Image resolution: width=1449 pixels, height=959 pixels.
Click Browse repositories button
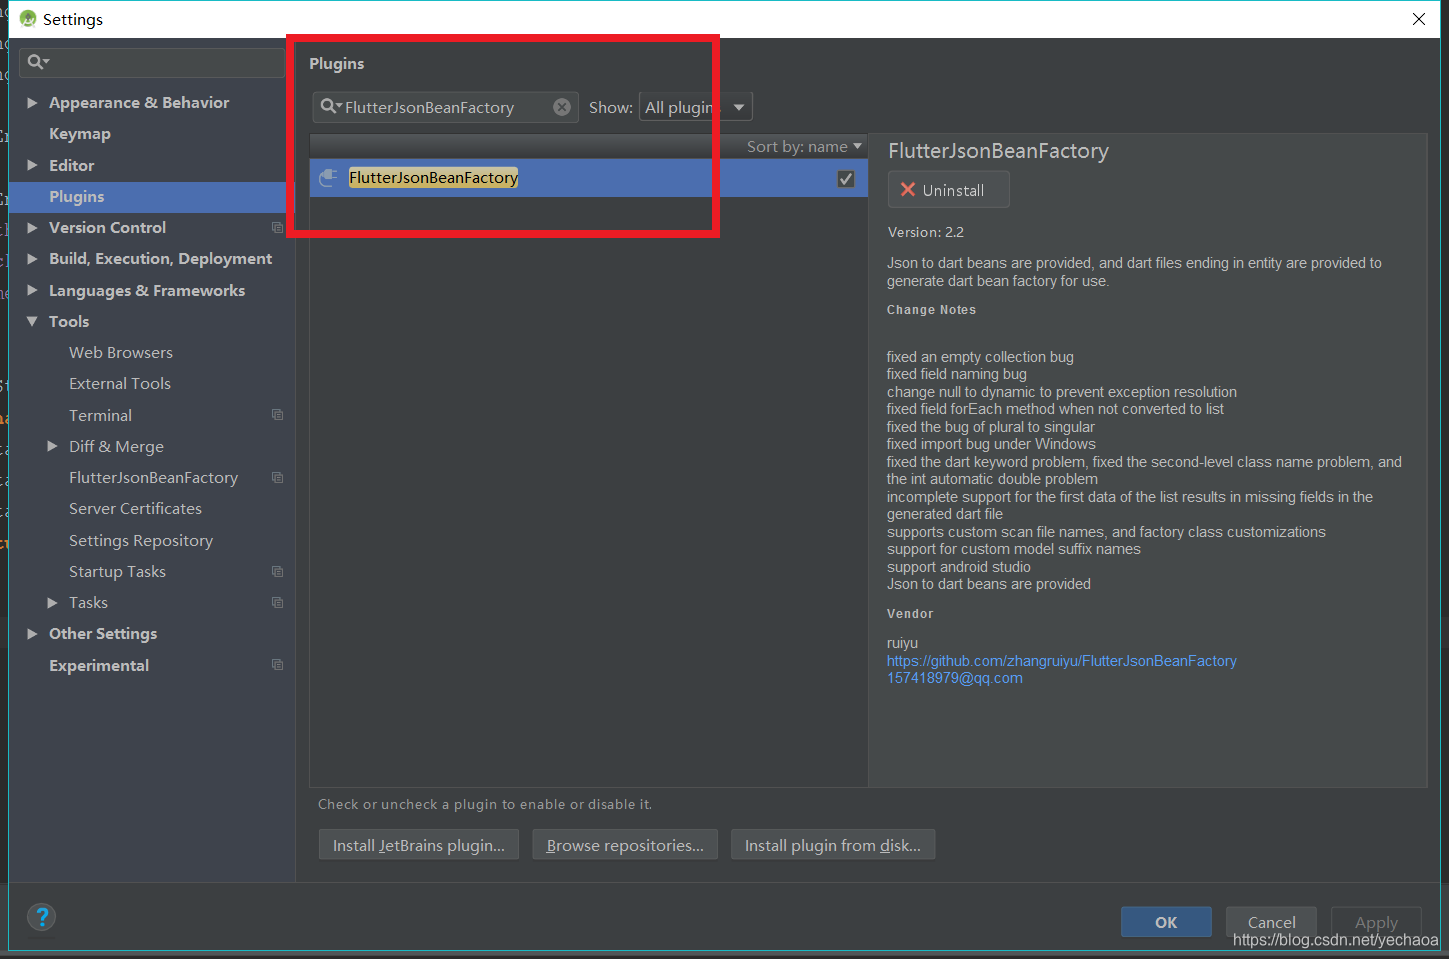point(625,845)
